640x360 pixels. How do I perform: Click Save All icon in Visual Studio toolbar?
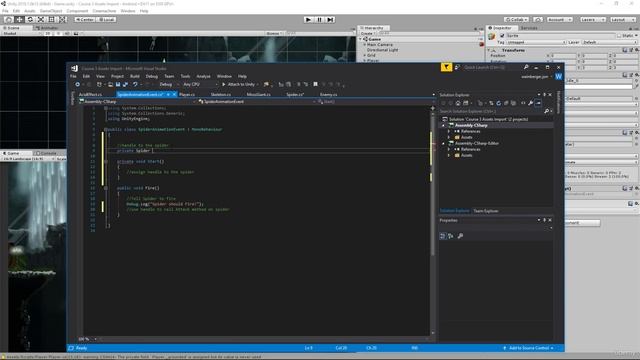pyautogui.click(x=125, y=84)
